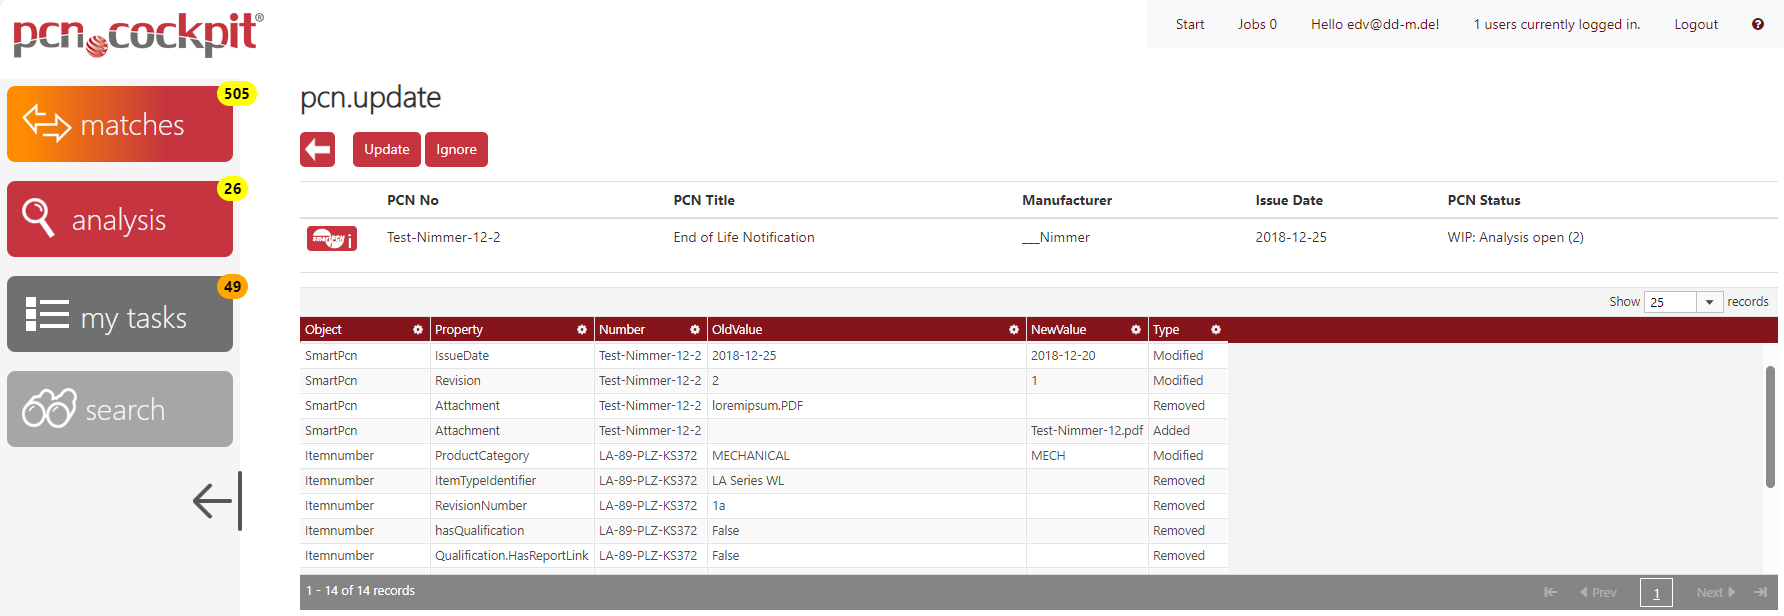Open the analysis section

[x=120, y=219]
